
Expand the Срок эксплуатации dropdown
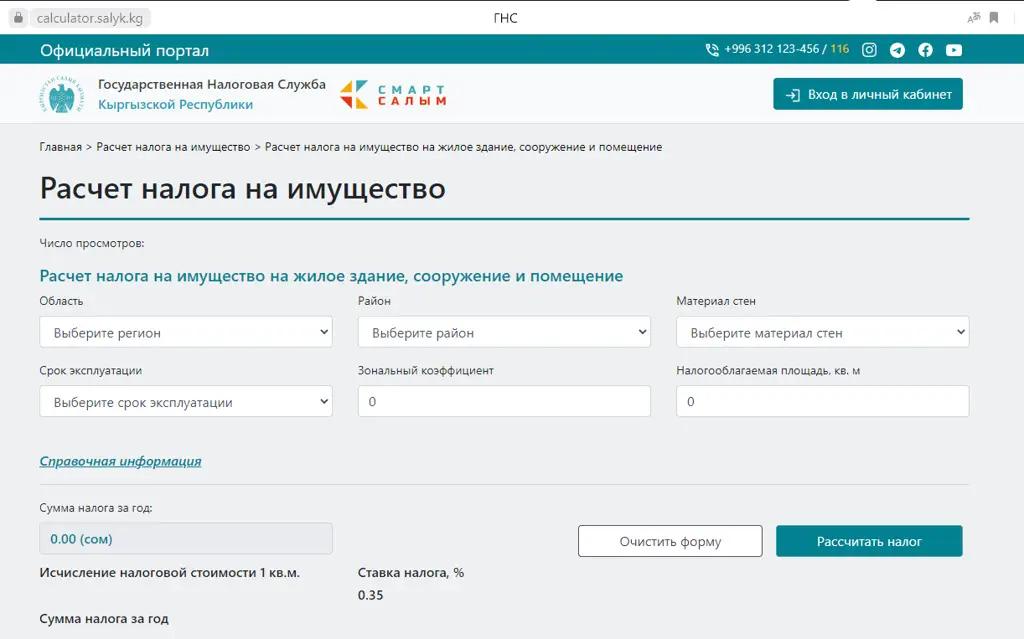[x=185, y=401]
